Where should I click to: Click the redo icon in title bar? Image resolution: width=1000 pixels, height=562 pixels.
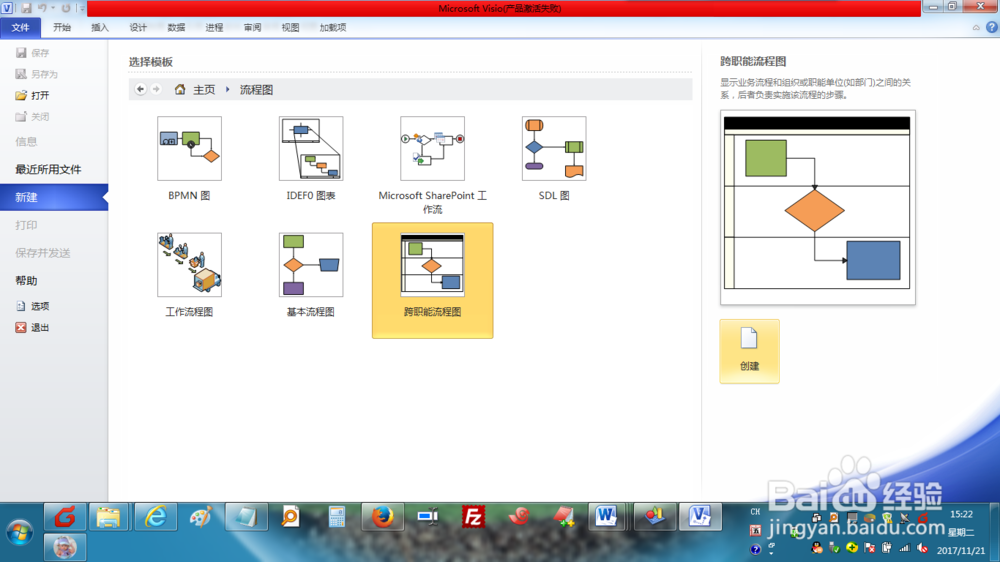[x=66, y=8]
